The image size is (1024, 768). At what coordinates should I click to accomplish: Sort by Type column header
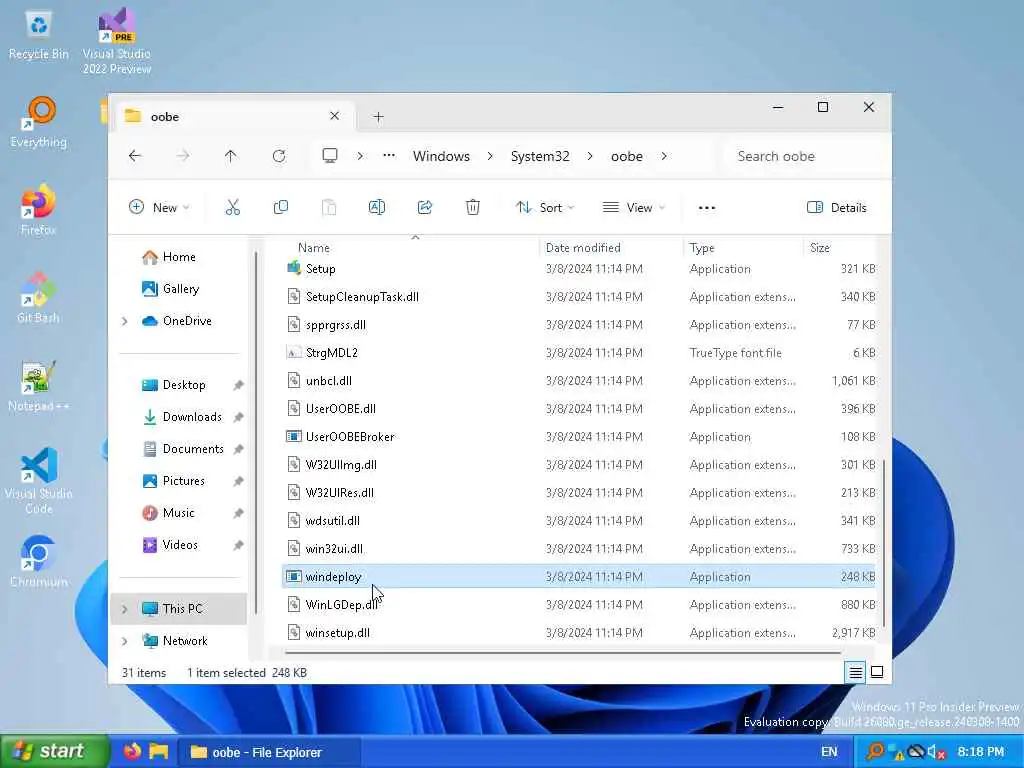coord(743,248)
